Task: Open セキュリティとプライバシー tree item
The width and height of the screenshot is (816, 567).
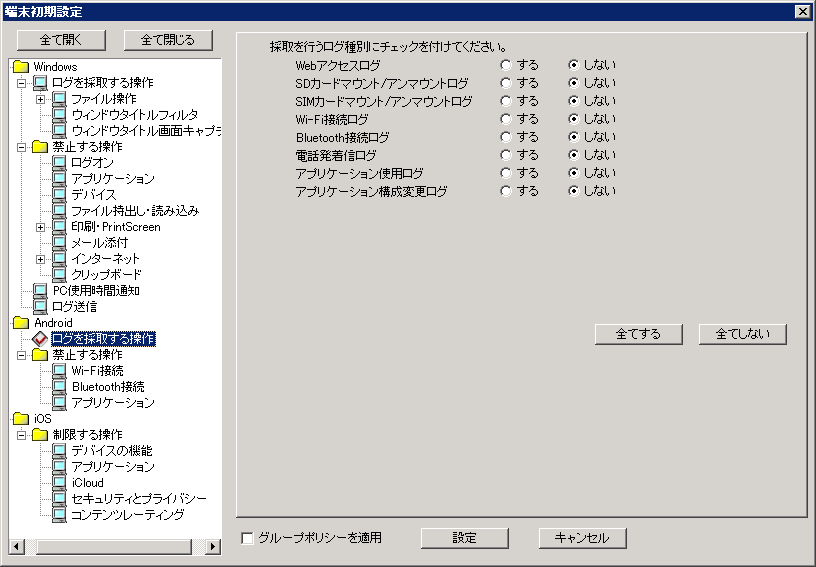Action: [138, 499]
